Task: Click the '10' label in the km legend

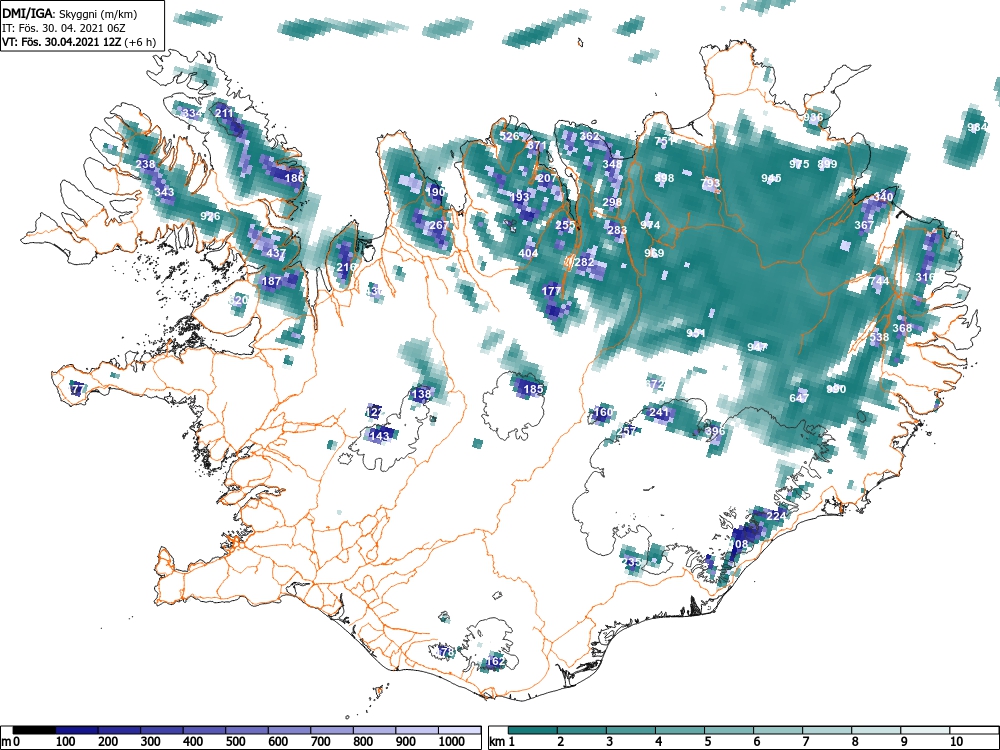Action: [x=956, y=741]
